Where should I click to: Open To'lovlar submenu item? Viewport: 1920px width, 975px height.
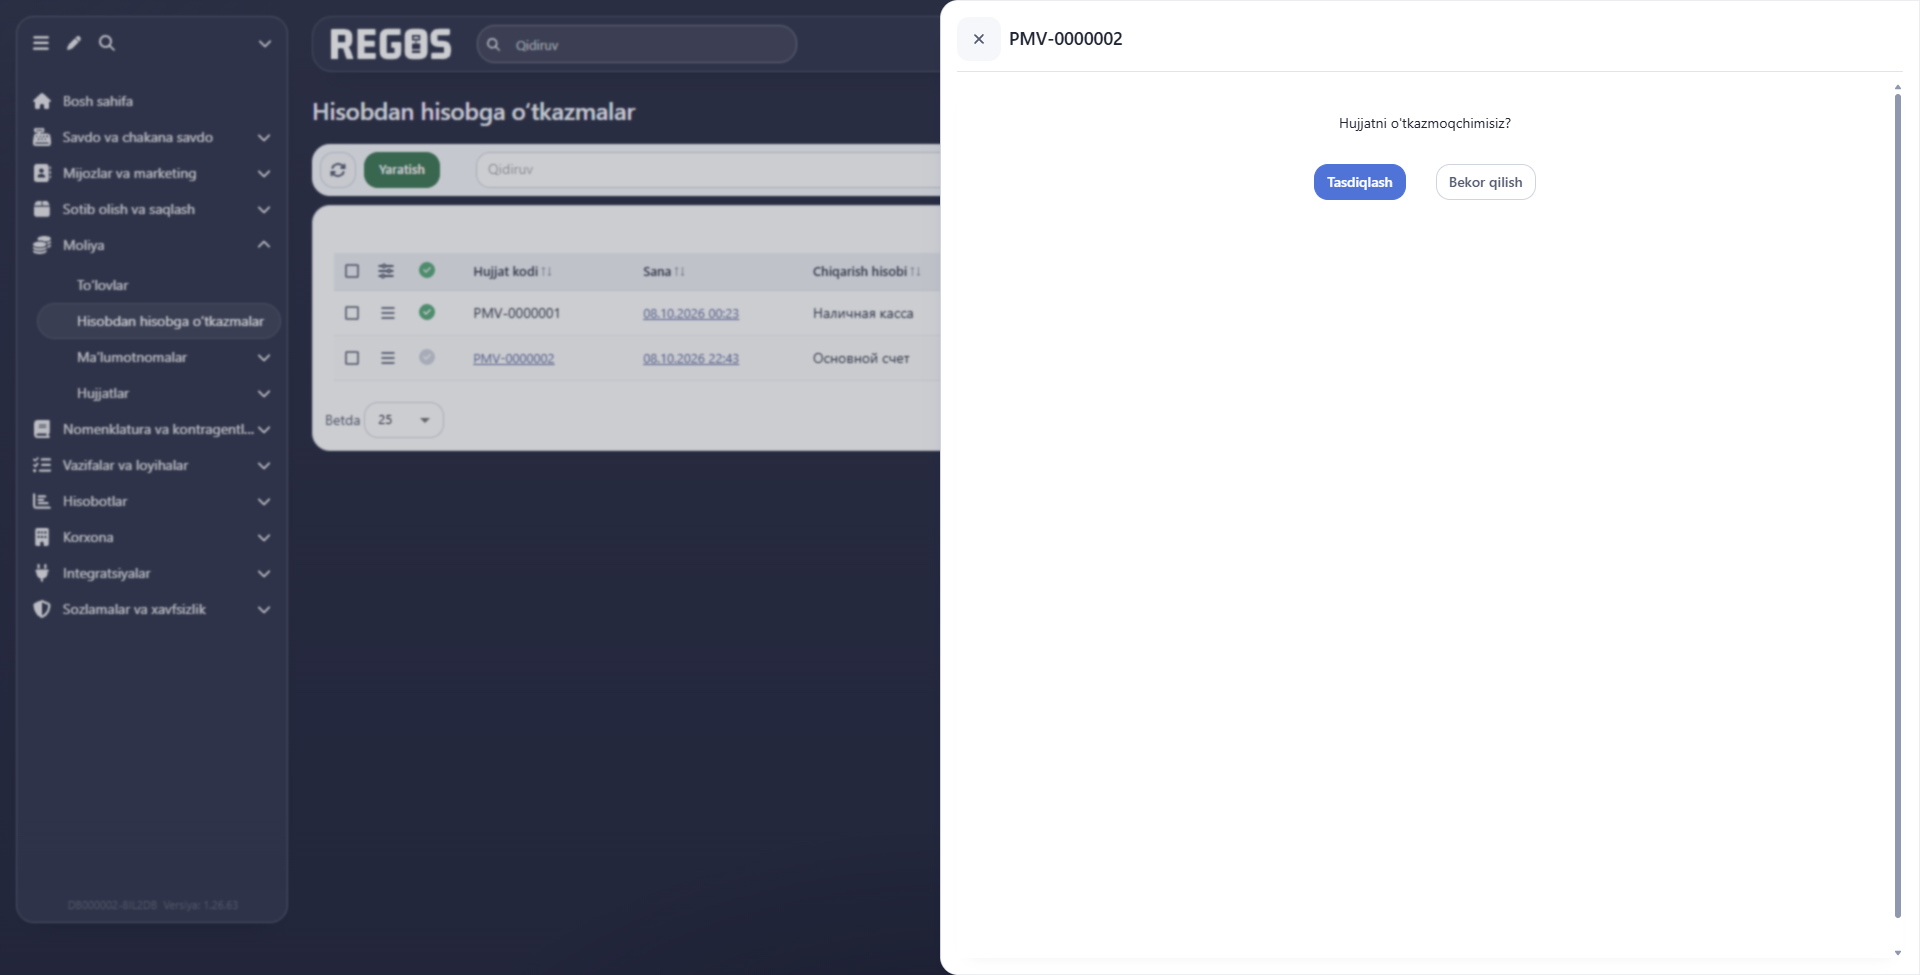coord(102,285)
